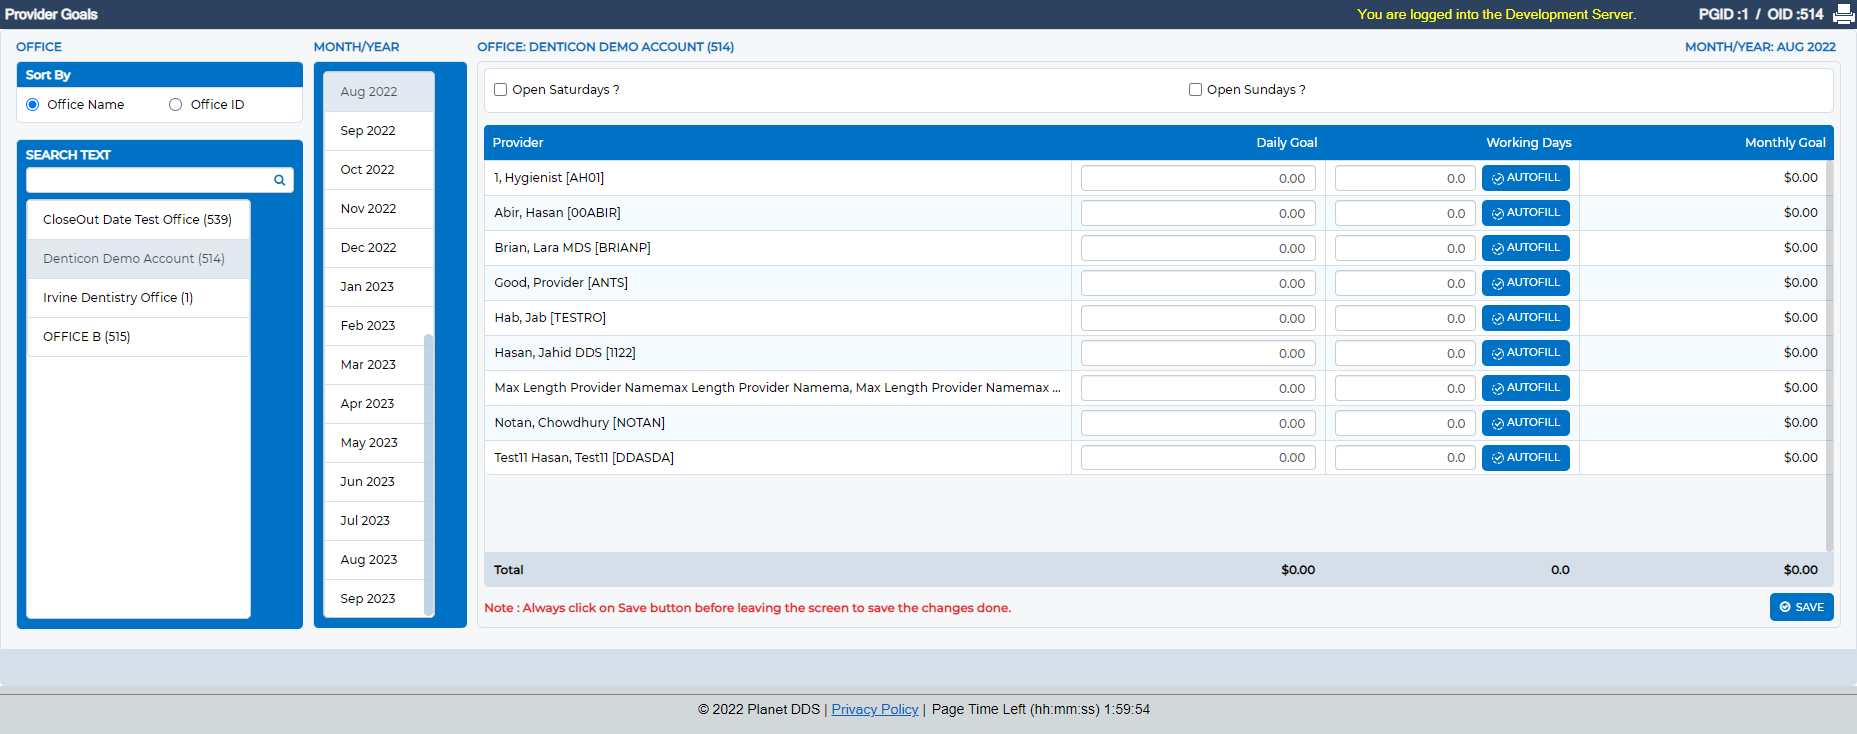This screenshot has height=734, width=1857.
Task: Click the SAVE button
Action: coord(1802,607)
